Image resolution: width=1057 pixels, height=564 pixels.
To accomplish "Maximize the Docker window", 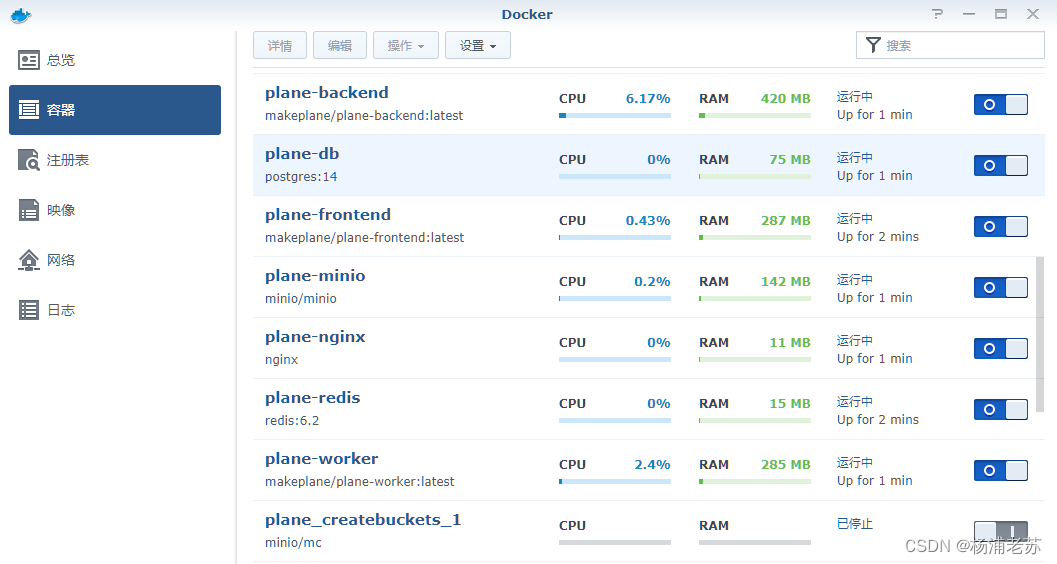I will click(1001, 13).
